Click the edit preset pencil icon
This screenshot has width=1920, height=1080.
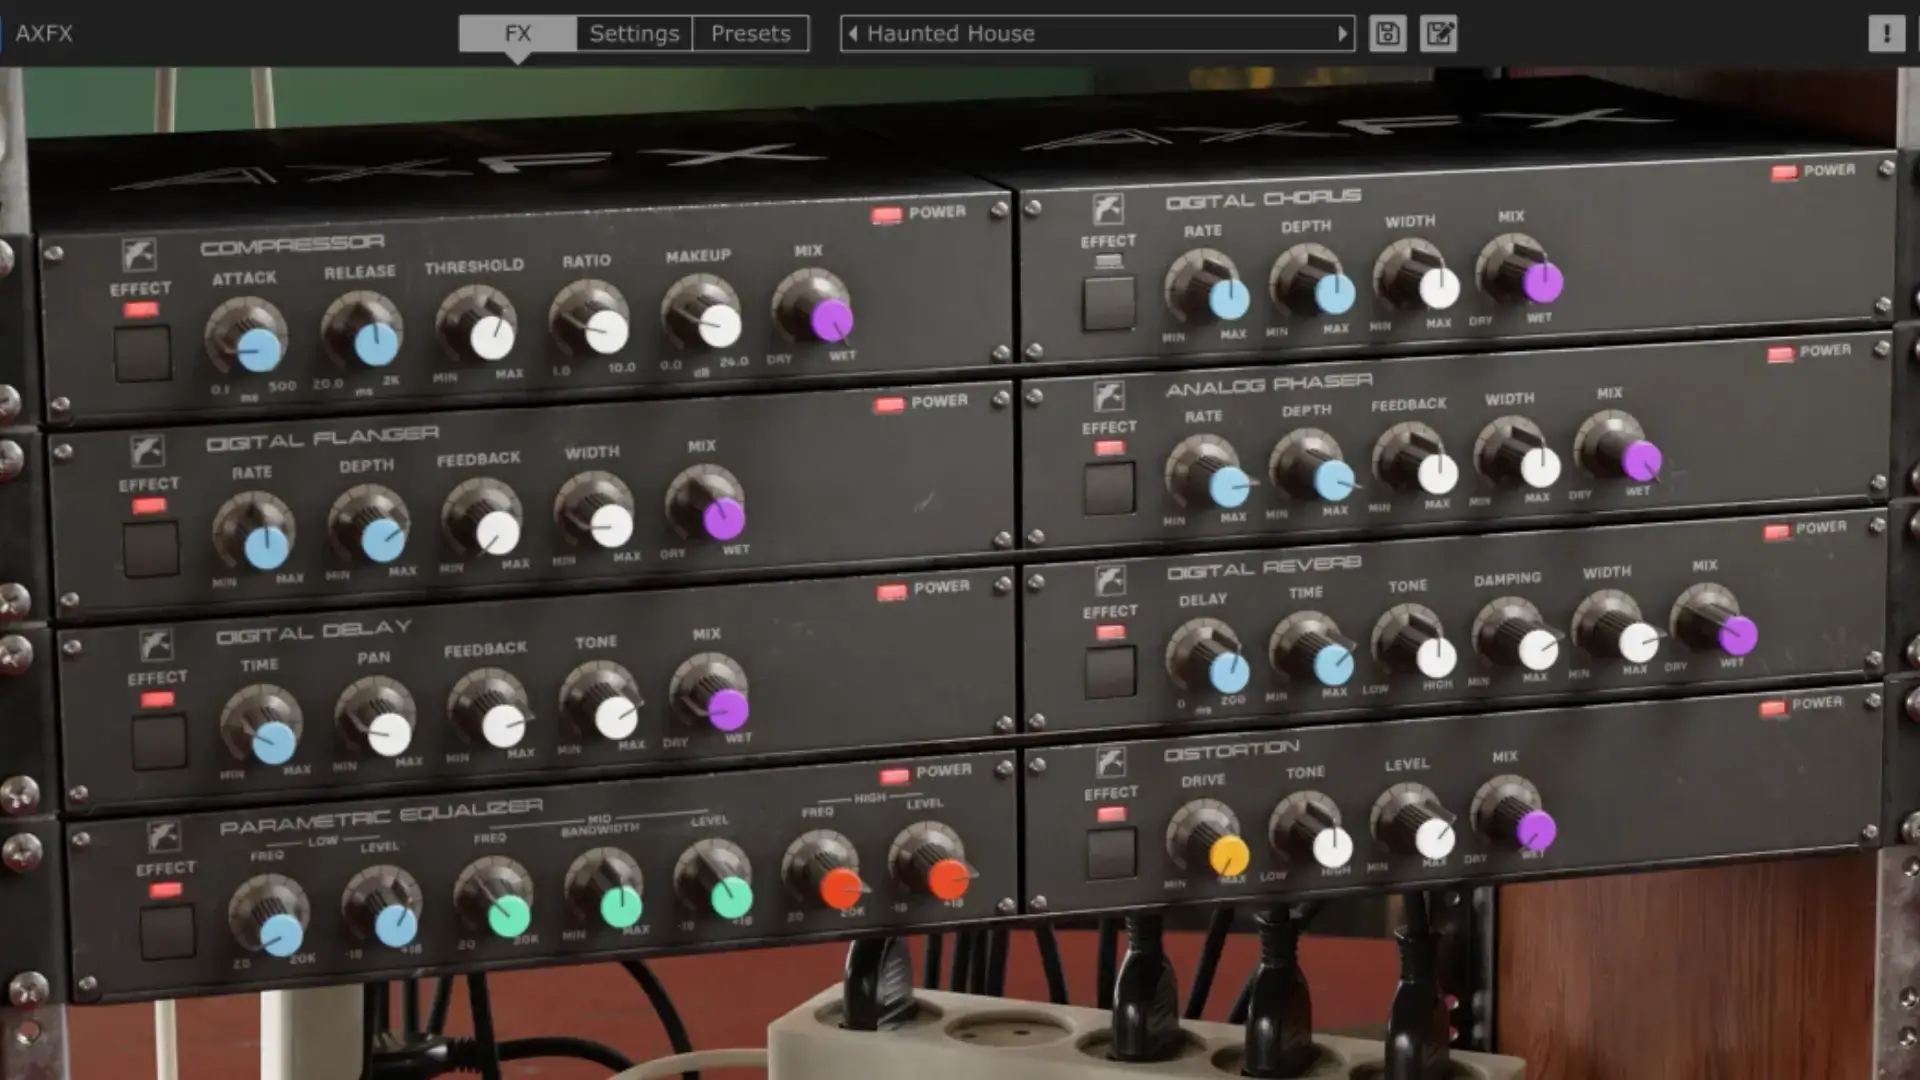pos(1438,34)
